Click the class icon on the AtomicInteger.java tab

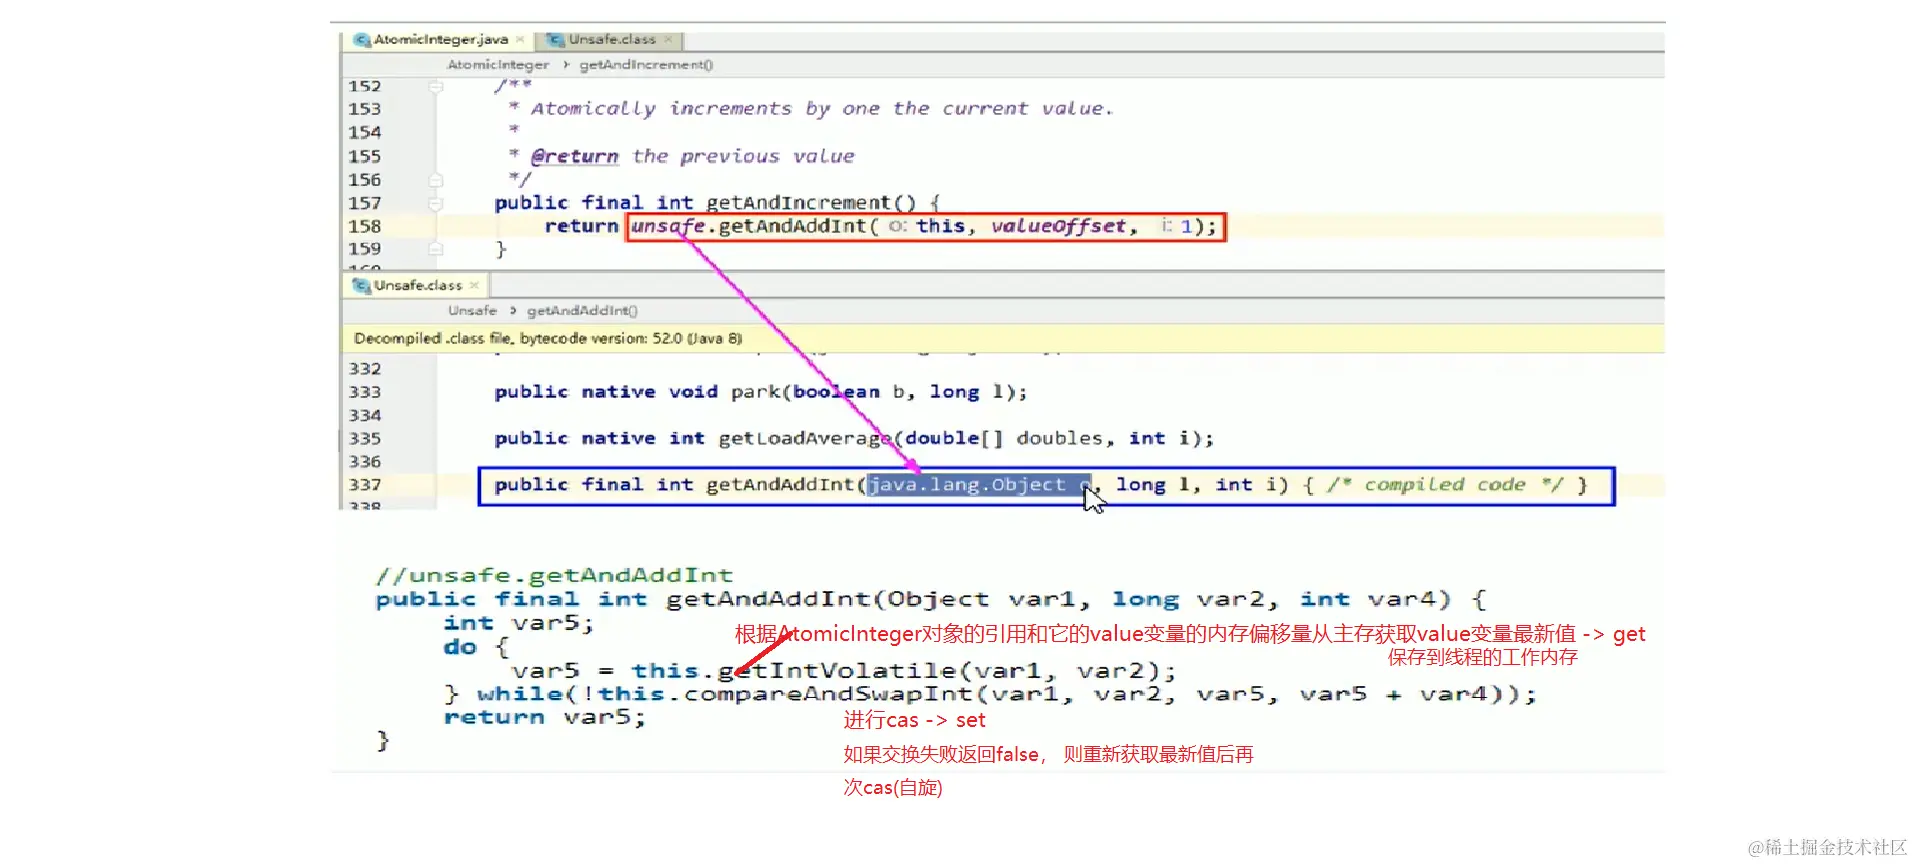362,40
